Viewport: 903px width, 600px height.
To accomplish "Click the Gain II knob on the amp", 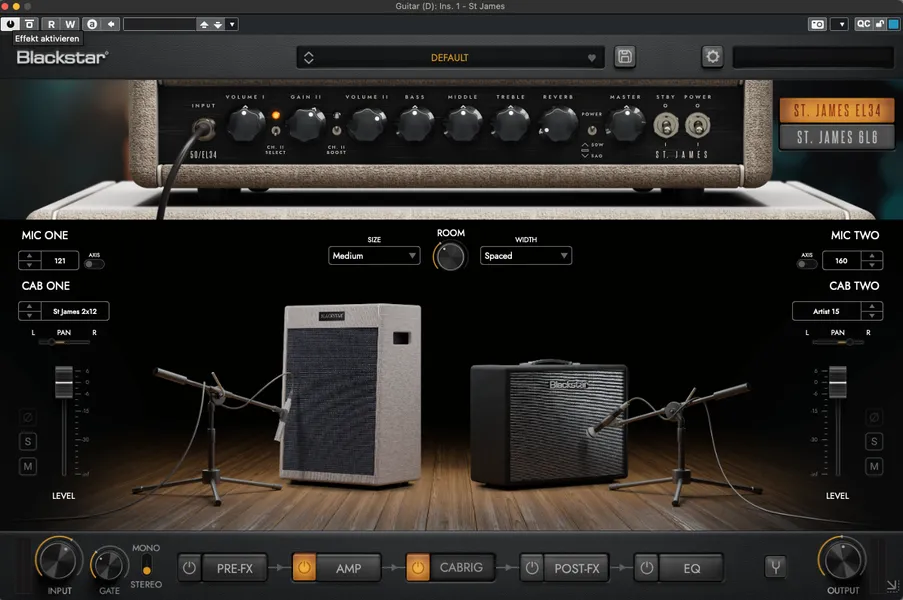I will point(307,124).
